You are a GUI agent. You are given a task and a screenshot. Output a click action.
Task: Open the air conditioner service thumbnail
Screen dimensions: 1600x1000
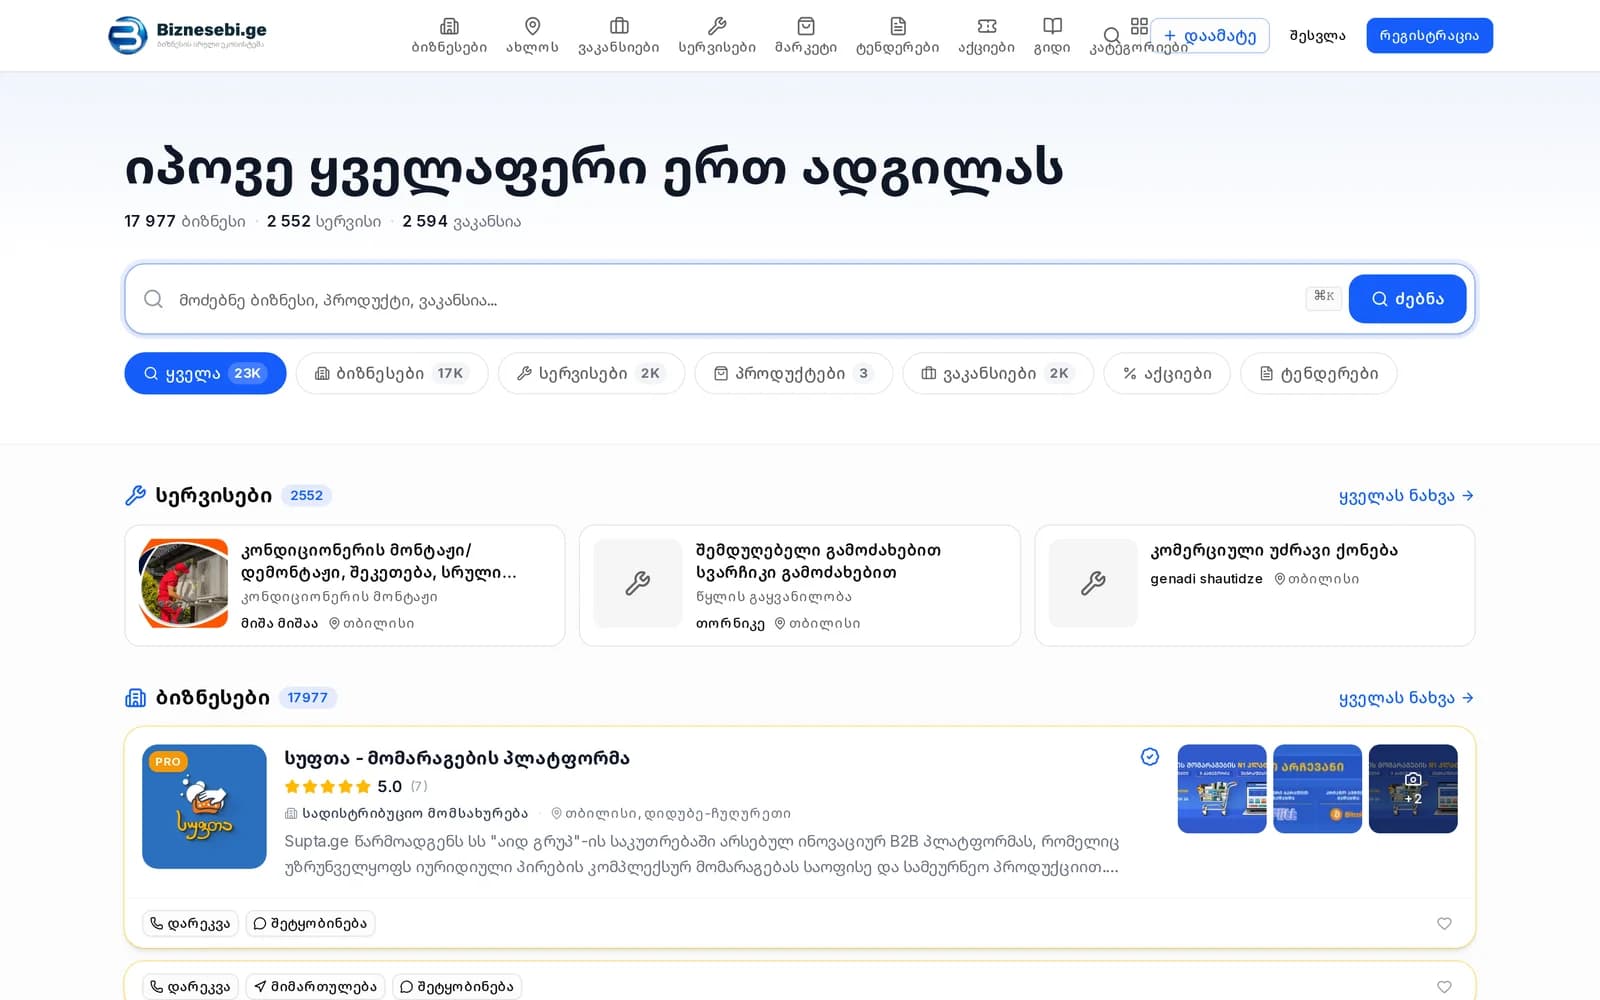pyautogui.click(x=184, y=583)
